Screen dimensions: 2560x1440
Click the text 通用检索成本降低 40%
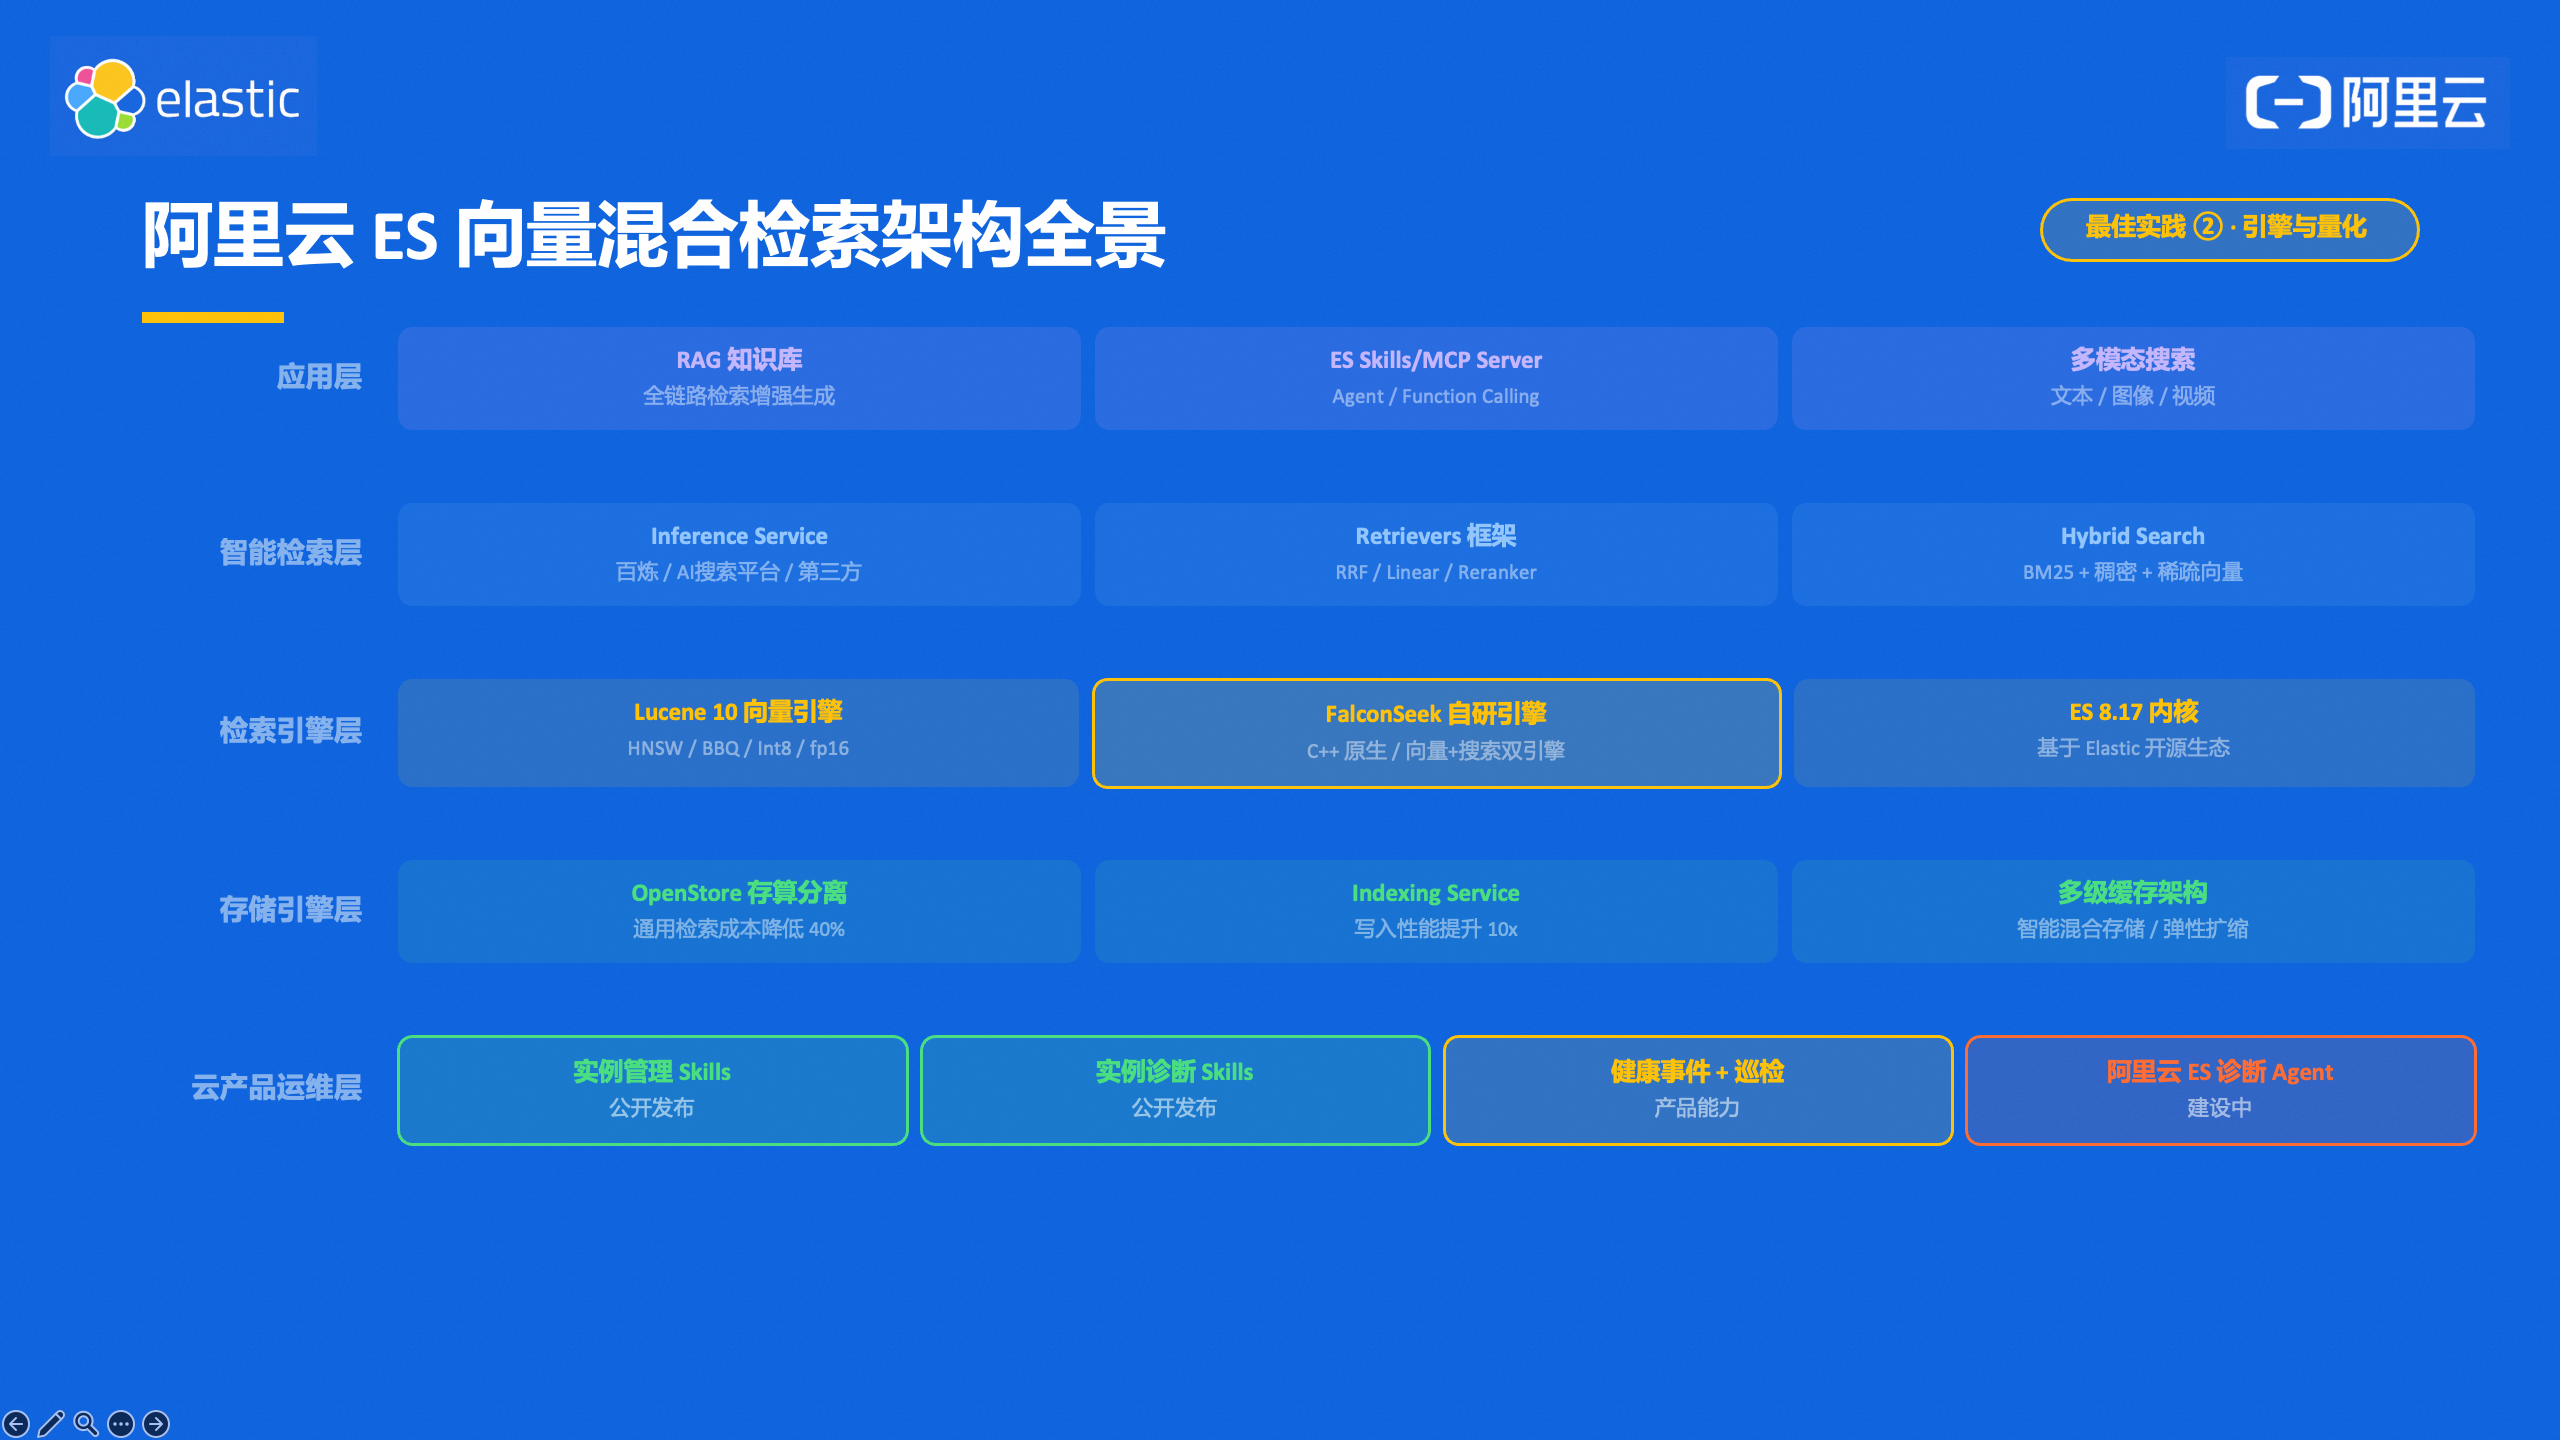[739, 929]
